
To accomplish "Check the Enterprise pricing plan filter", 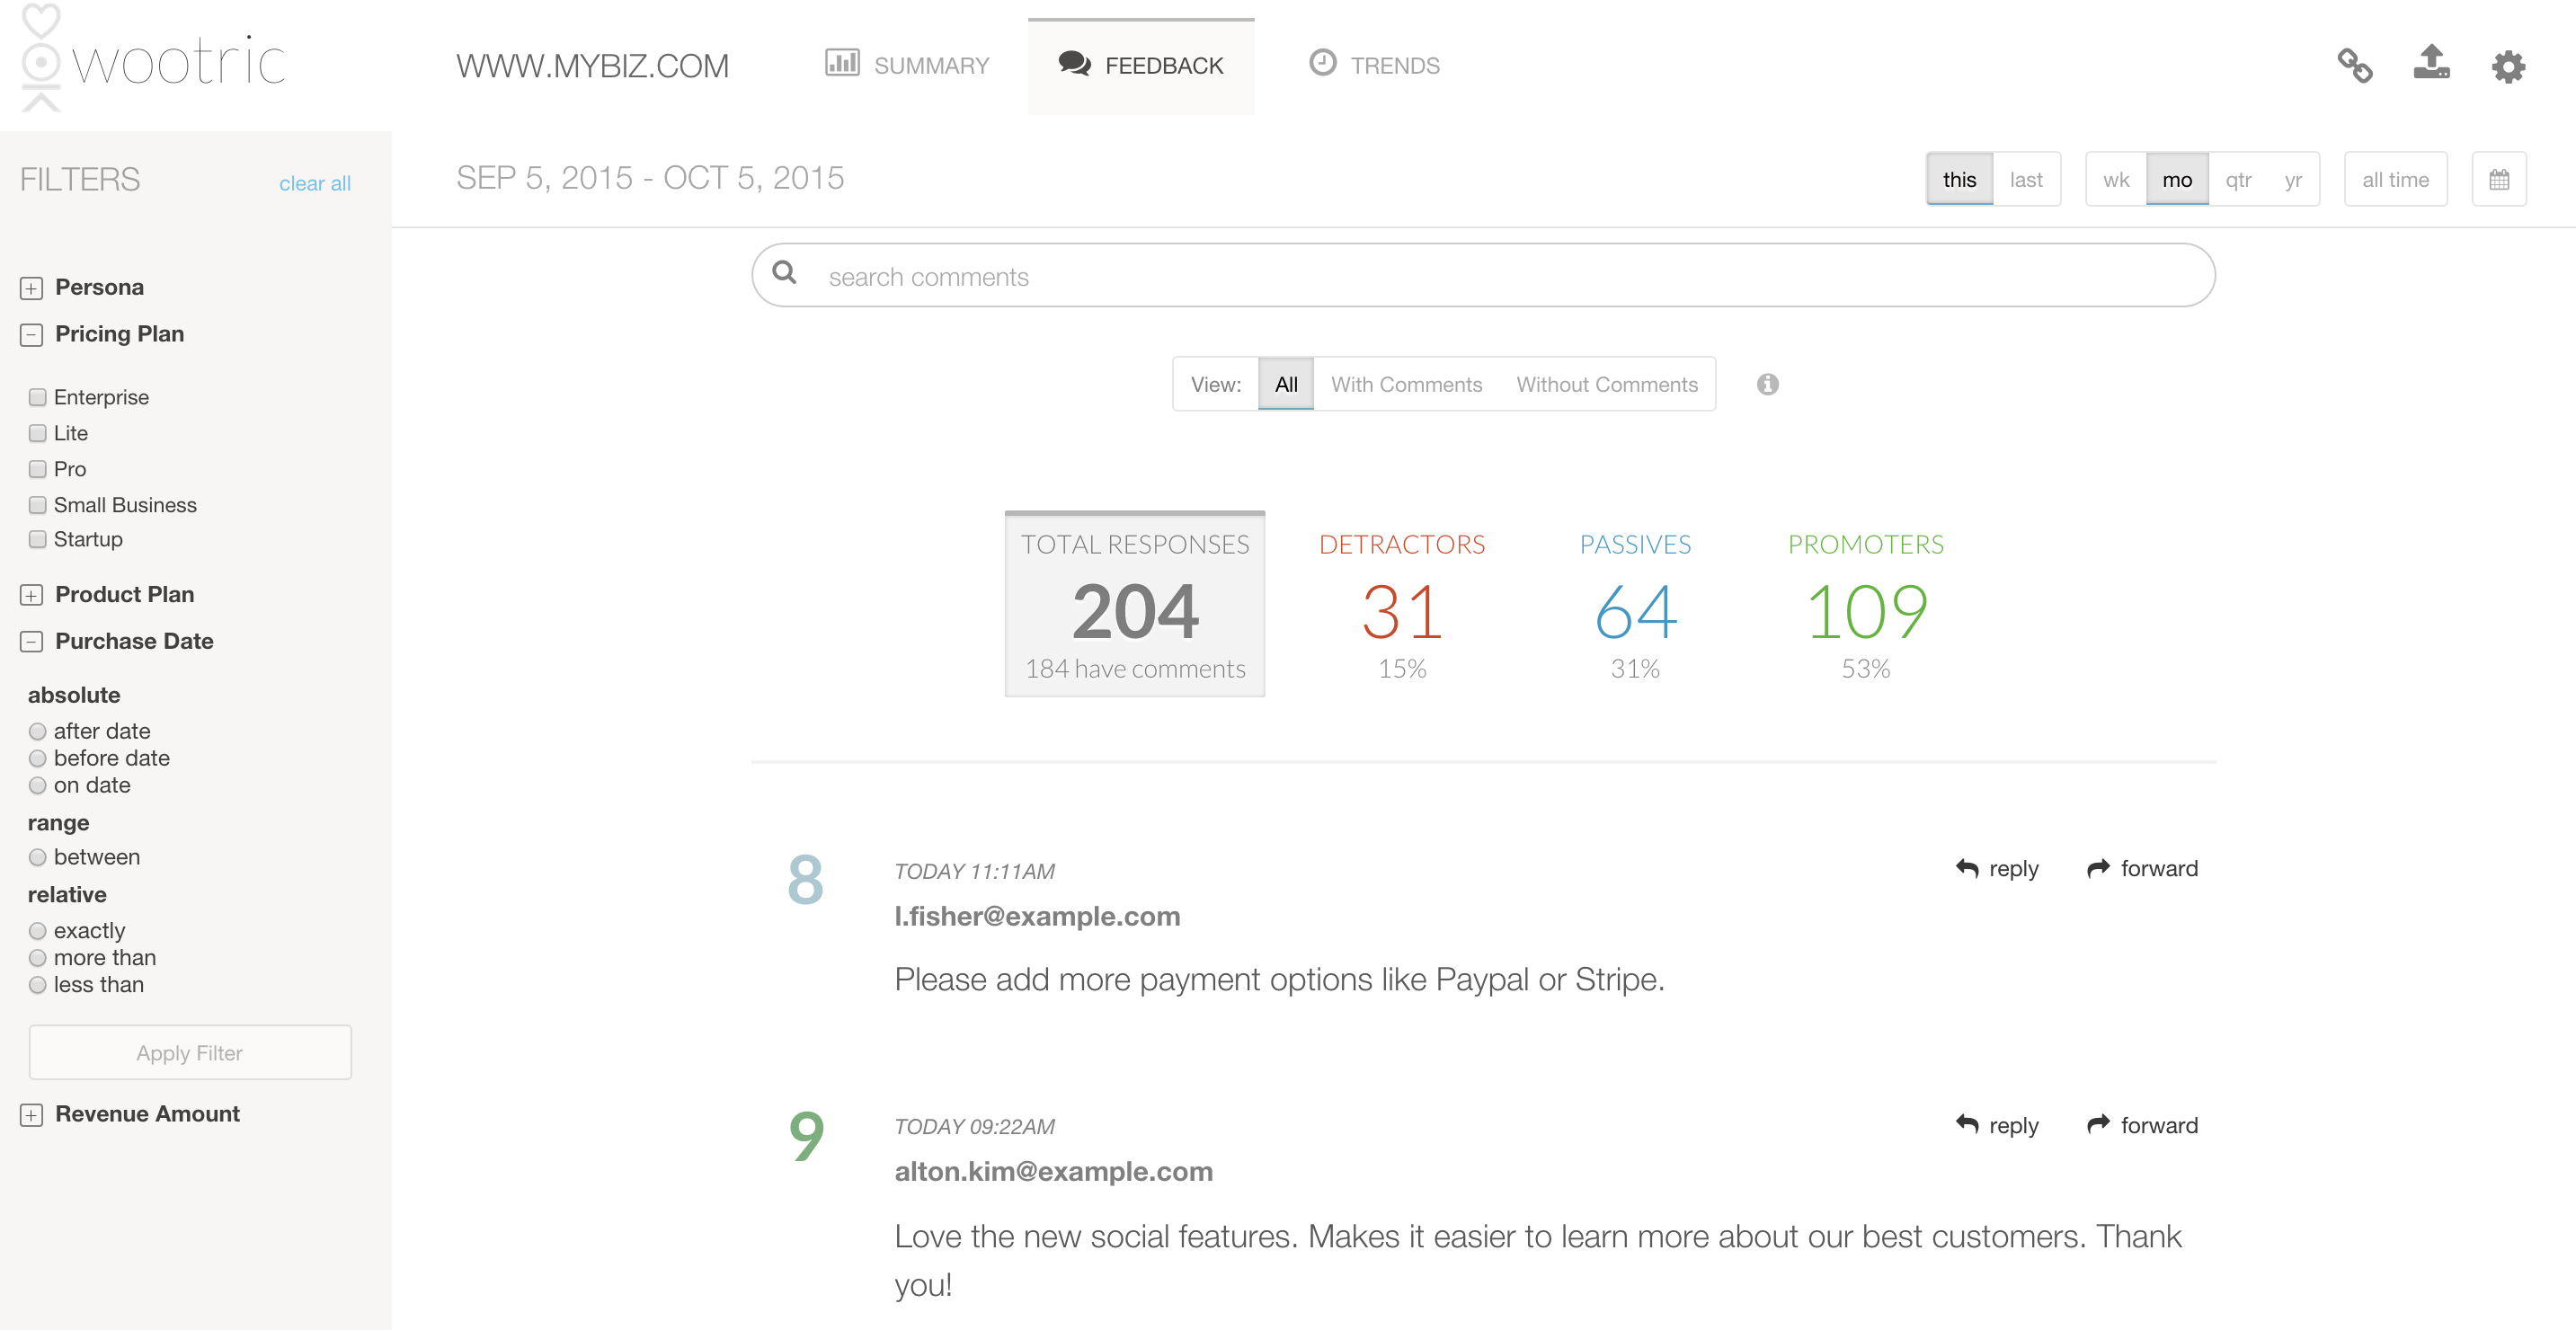I will [x=38, y=397].
